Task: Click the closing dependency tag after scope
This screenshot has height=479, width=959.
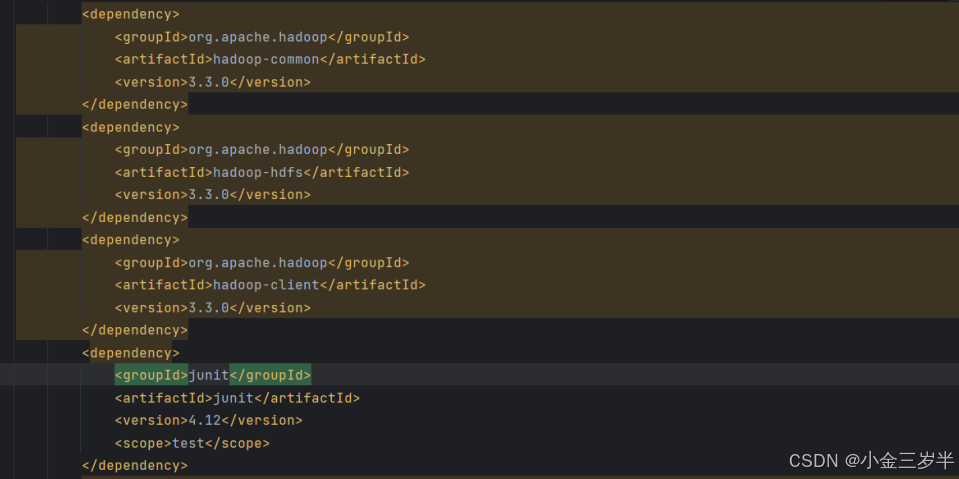Action: click(x=135, y=466)
